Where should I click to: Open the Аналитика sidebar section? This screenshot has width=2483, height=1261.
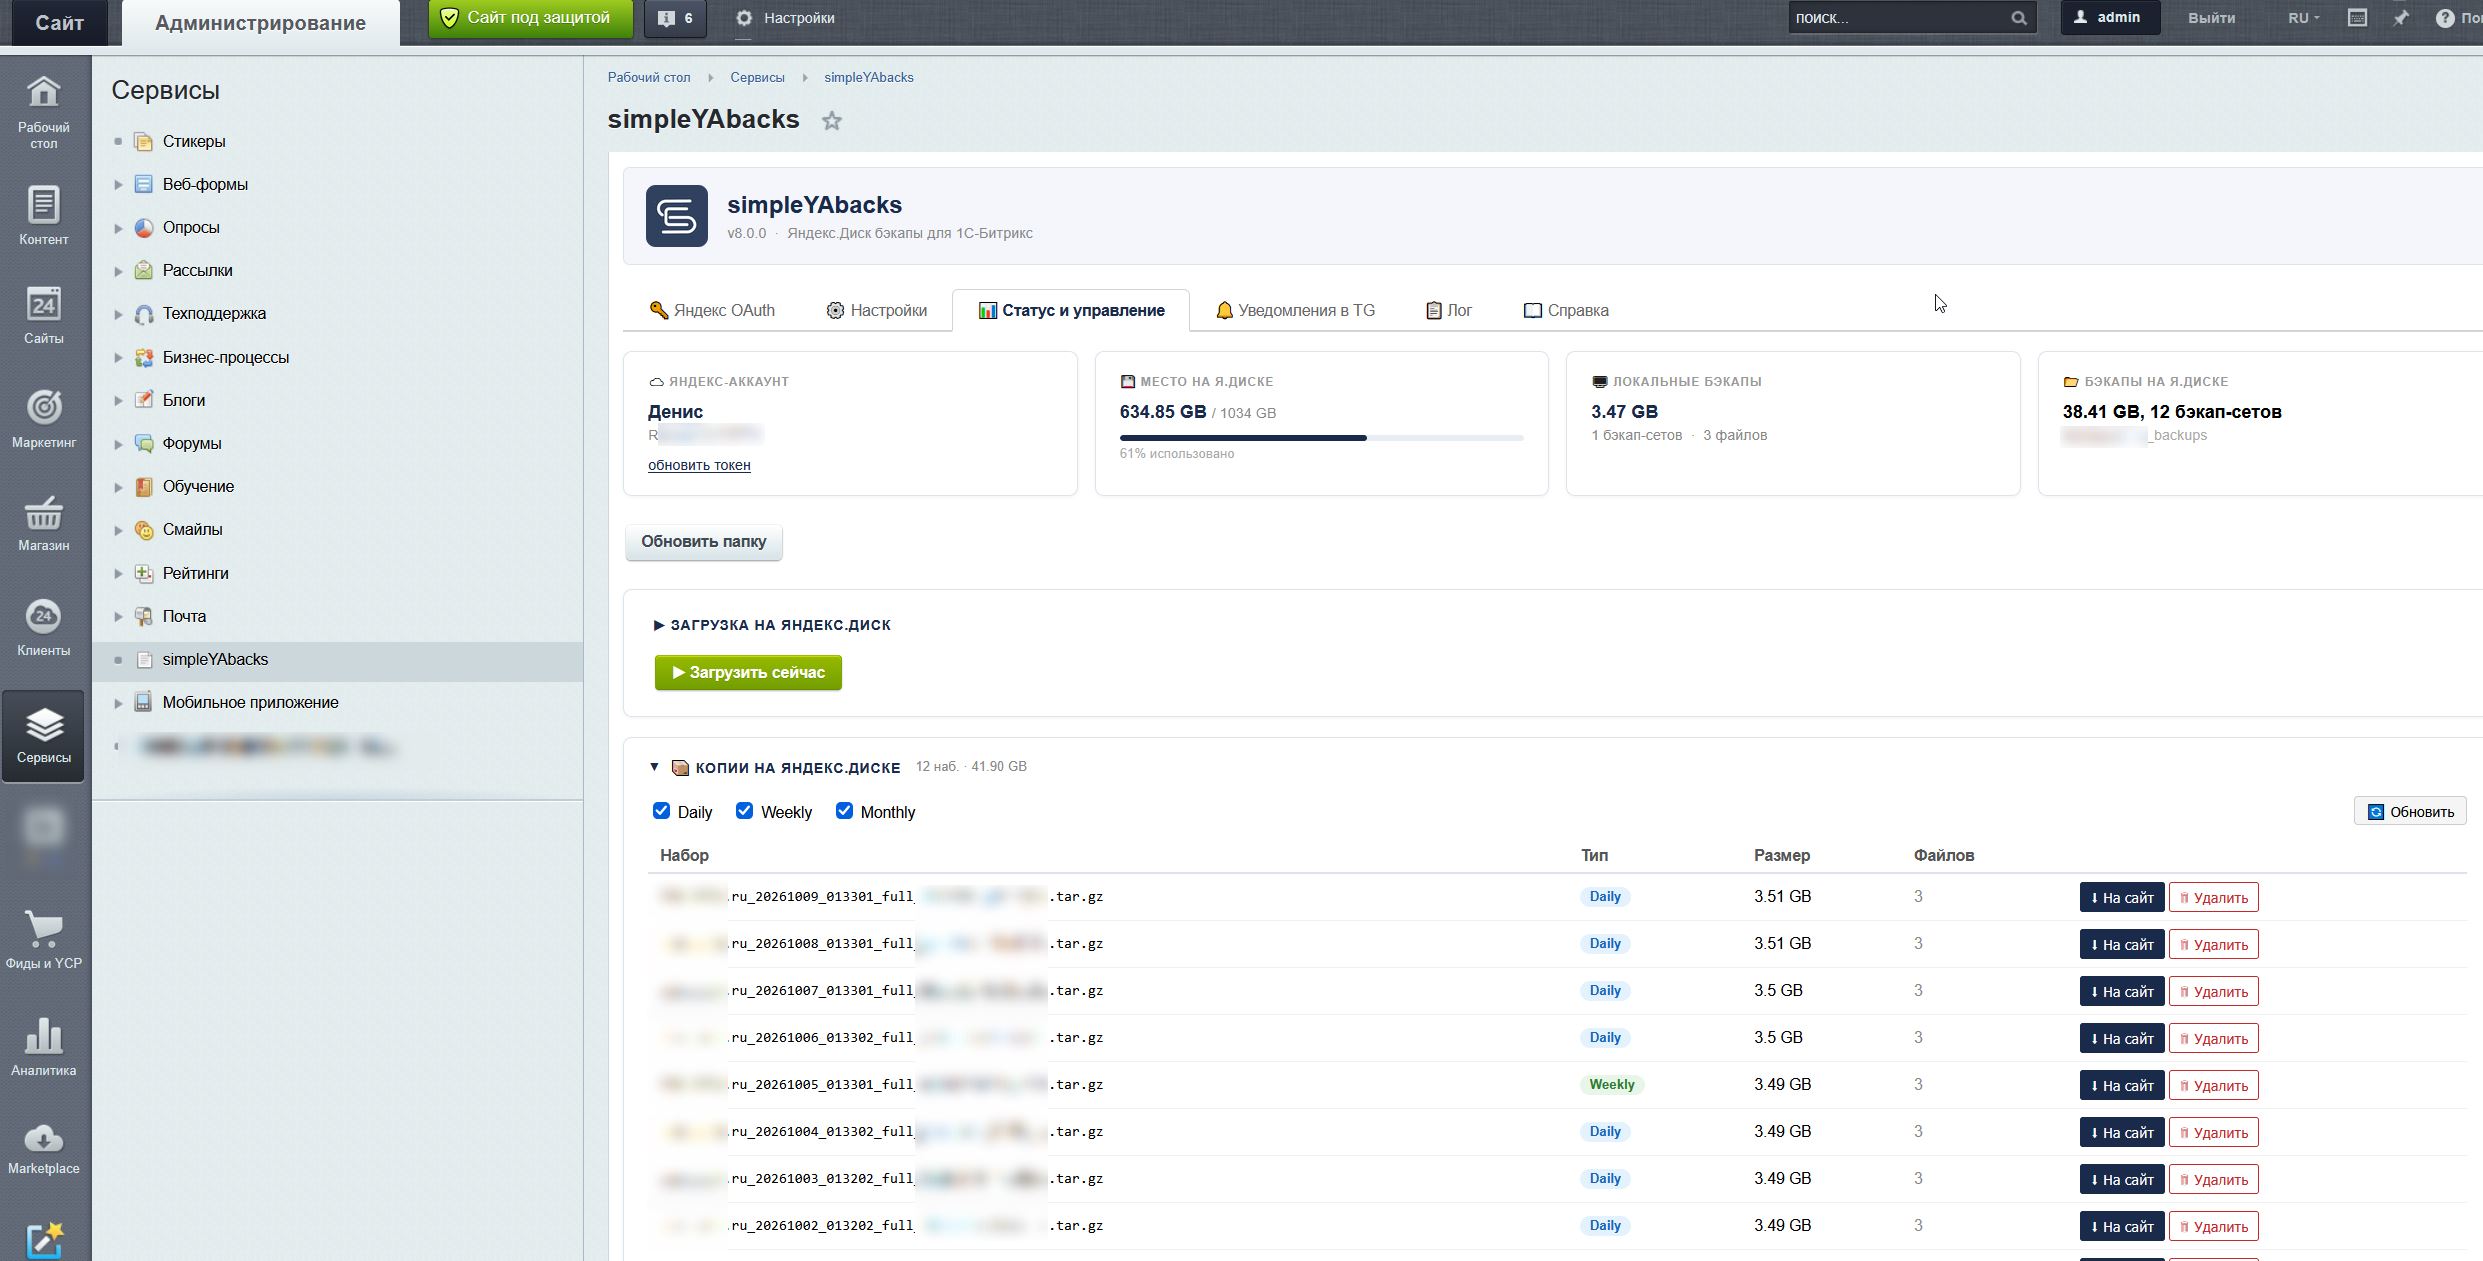43,1046
